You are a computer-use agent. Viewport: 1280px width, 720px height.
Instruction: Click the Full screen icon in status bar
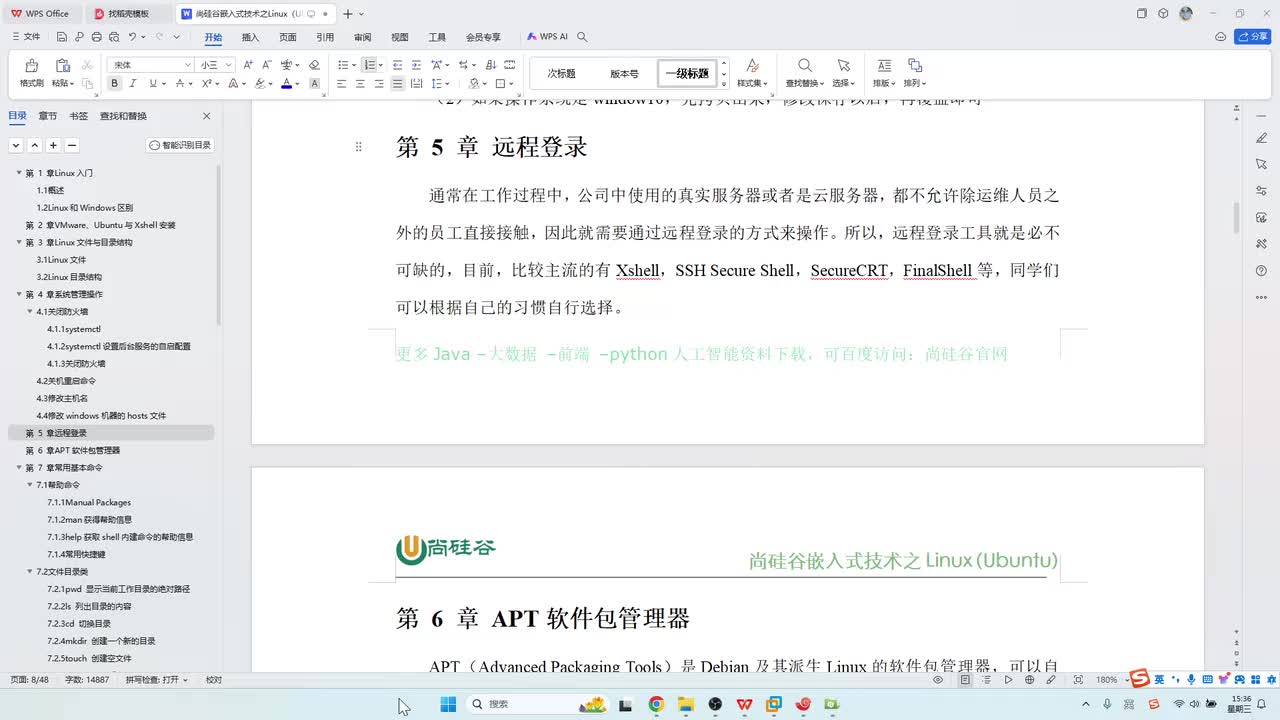coord(1078,680)
